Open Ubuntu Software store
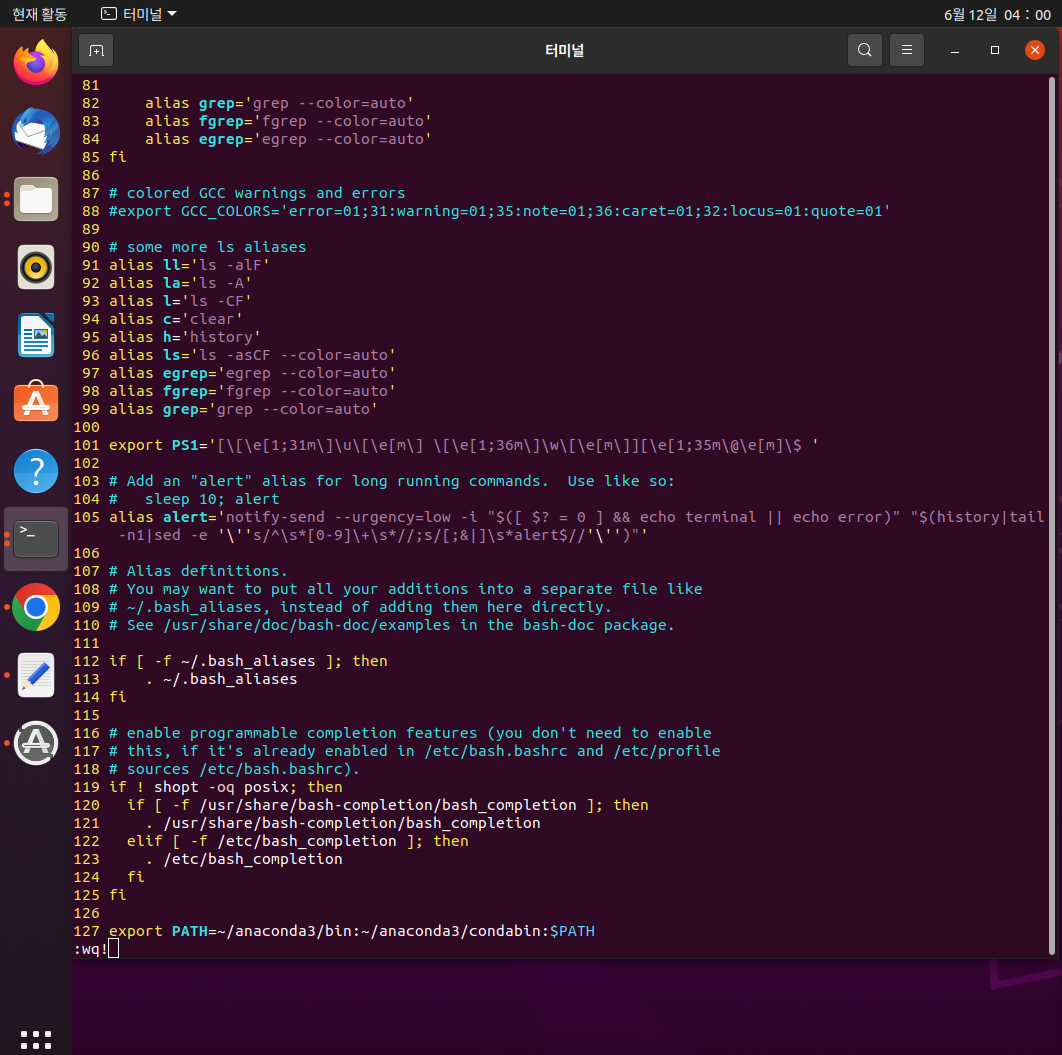The width and height of the screenshot is (1062, 1055). 36,402
